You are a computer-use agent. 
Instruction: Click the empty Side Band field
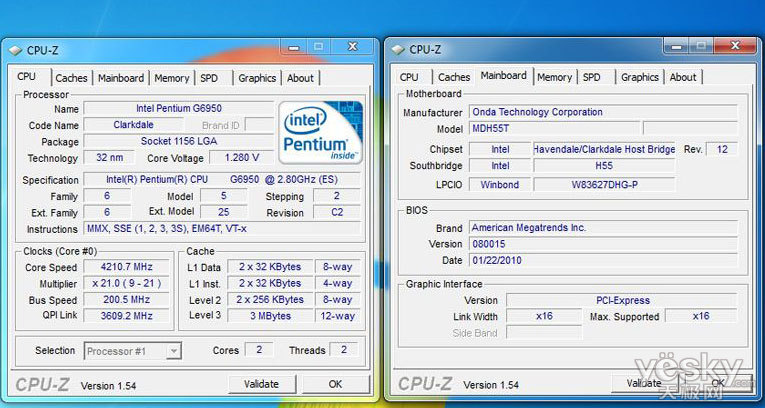click(544, 333)
